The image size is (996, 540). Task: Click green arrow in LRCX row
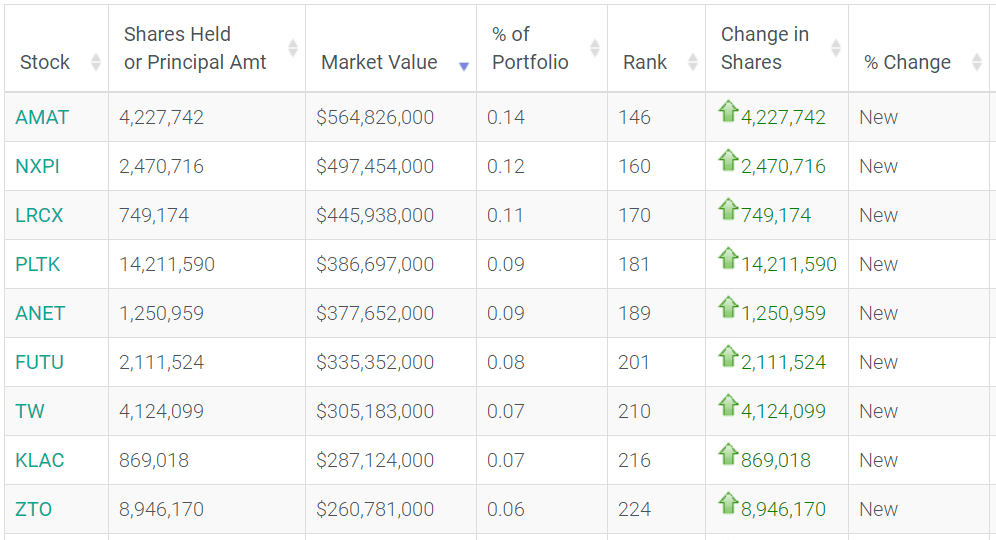click(x=728, y=210)
